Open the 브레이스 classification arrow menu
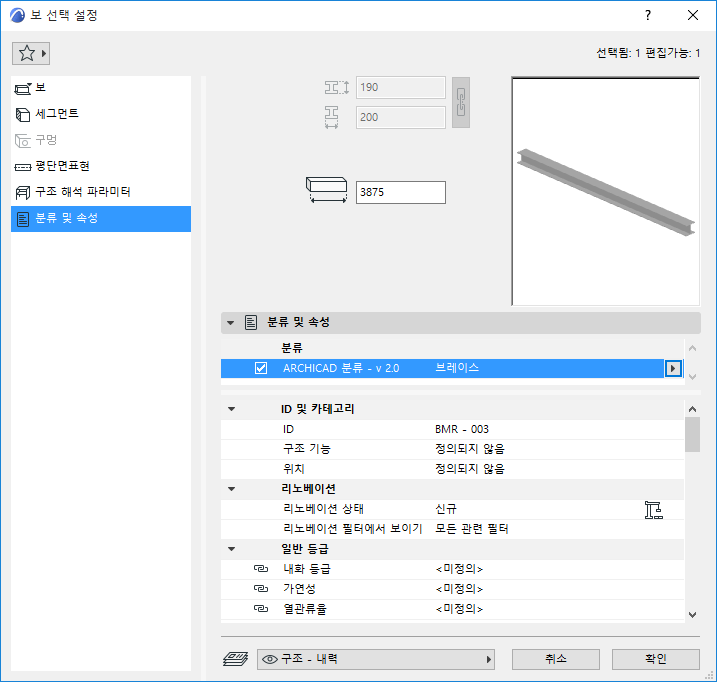The width and height of the screenshot is (717, 682). point(673,368)
